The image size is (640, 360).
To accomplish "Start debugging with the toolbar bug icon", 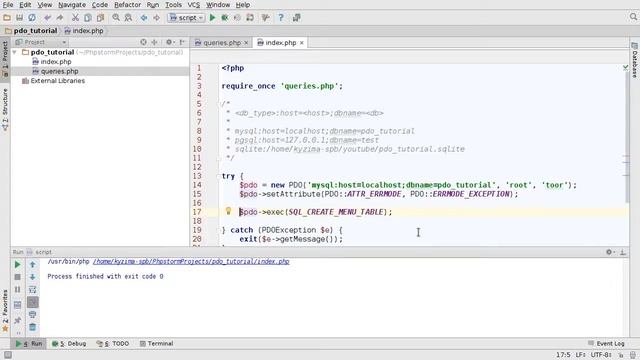I will [225, 18].
